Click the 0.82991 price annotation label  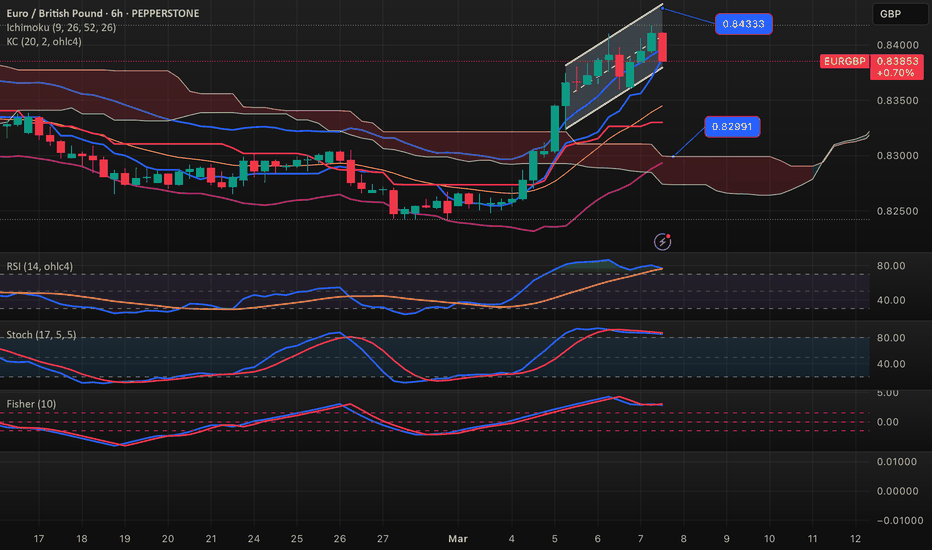pos(732,127)
